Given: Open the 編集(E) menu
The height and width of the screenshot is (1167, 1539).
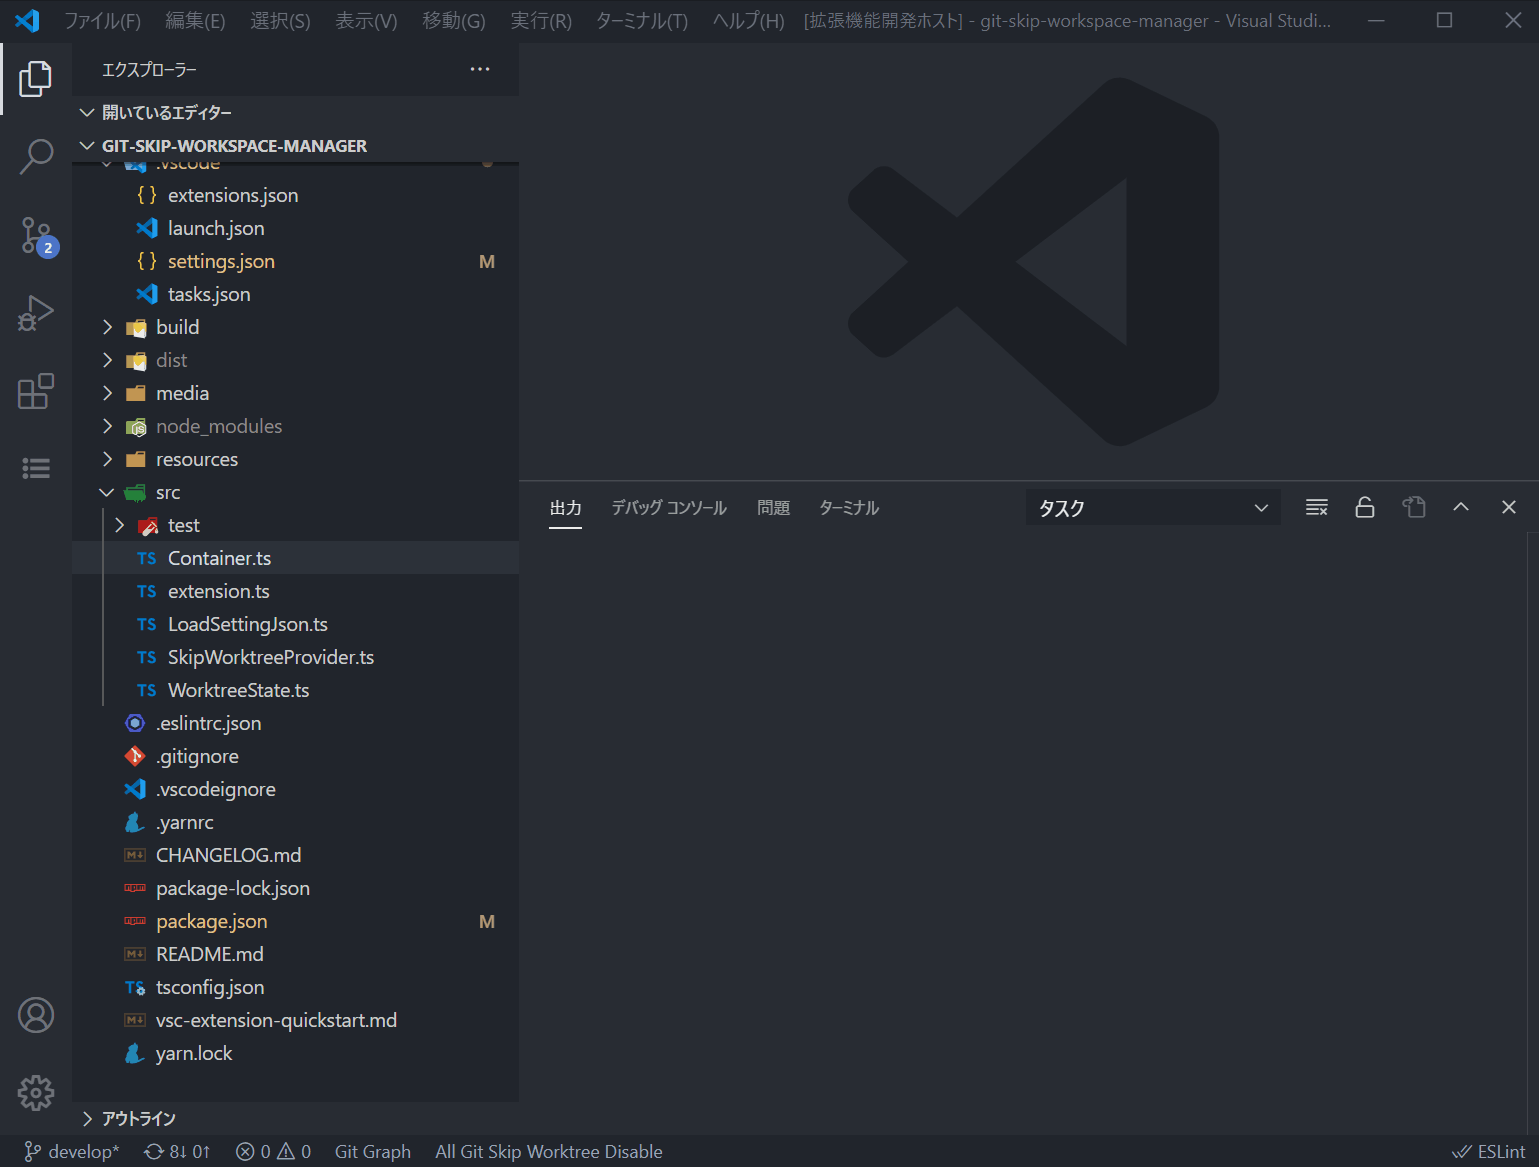Looking at the screenshot, I should (x=195, y=21).
